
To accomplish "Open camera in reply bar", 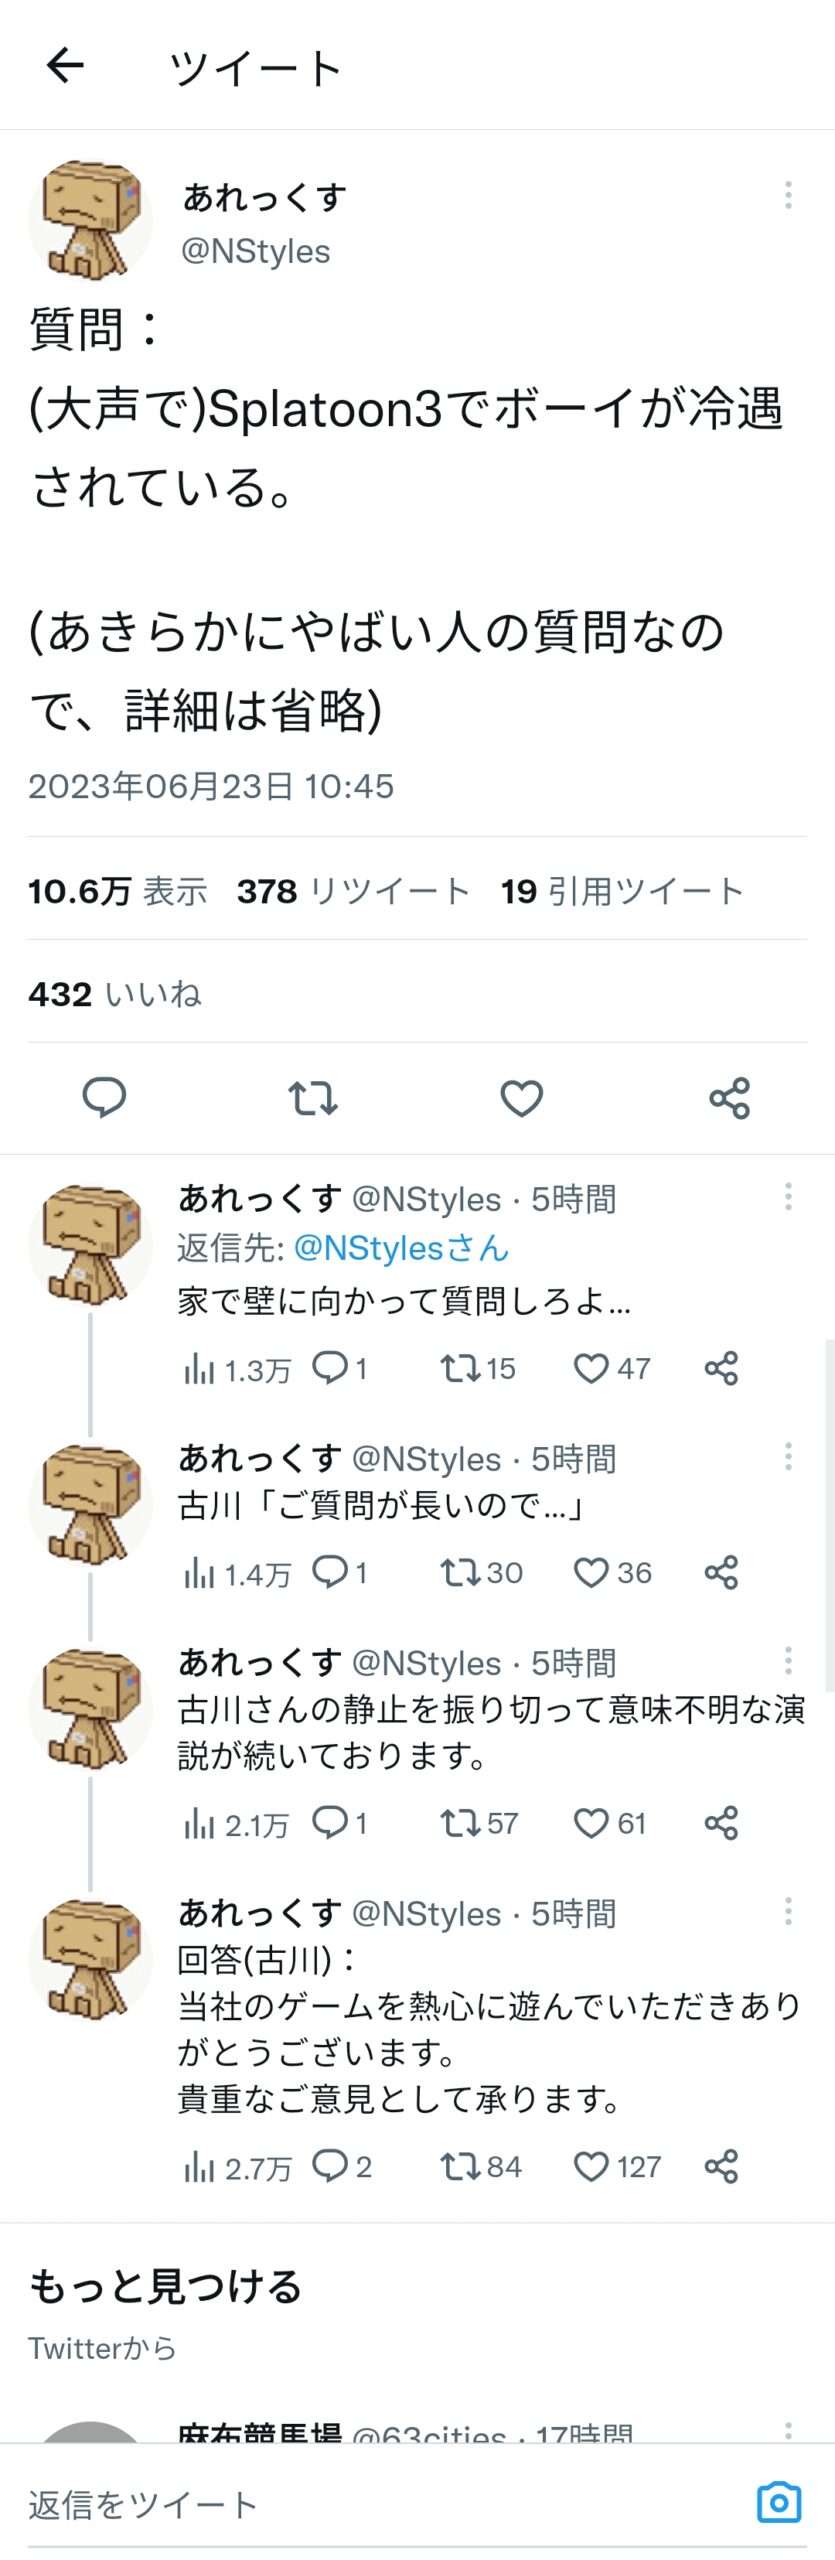I will point(778,2503).
